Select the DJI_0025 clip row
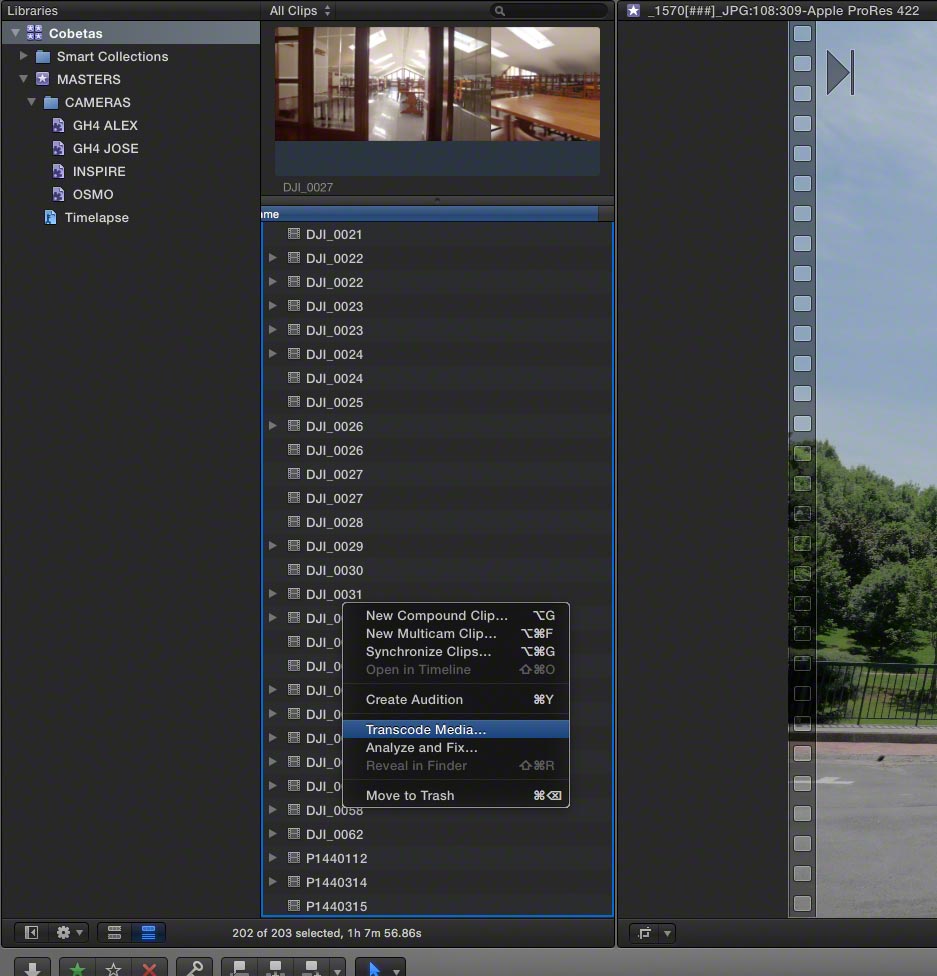This screenshot has width=937, height=976. (437, 402)
